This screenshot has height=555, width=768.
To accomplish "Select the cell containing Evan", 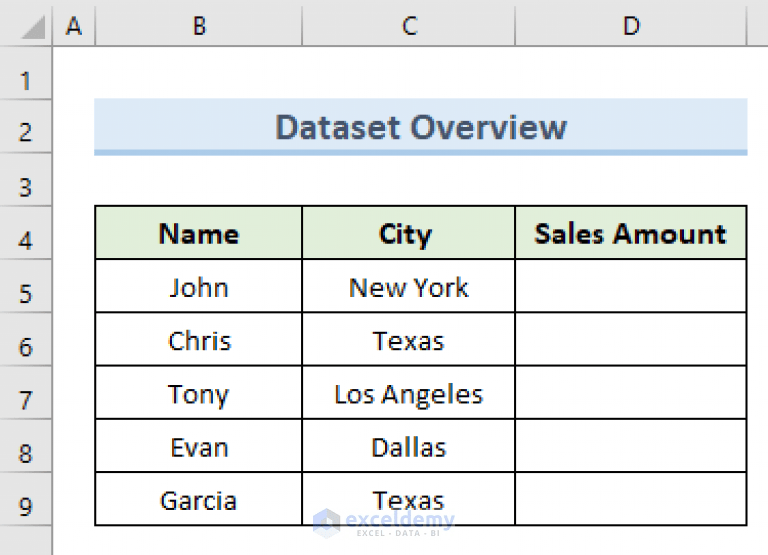I will tap(199, 446).
